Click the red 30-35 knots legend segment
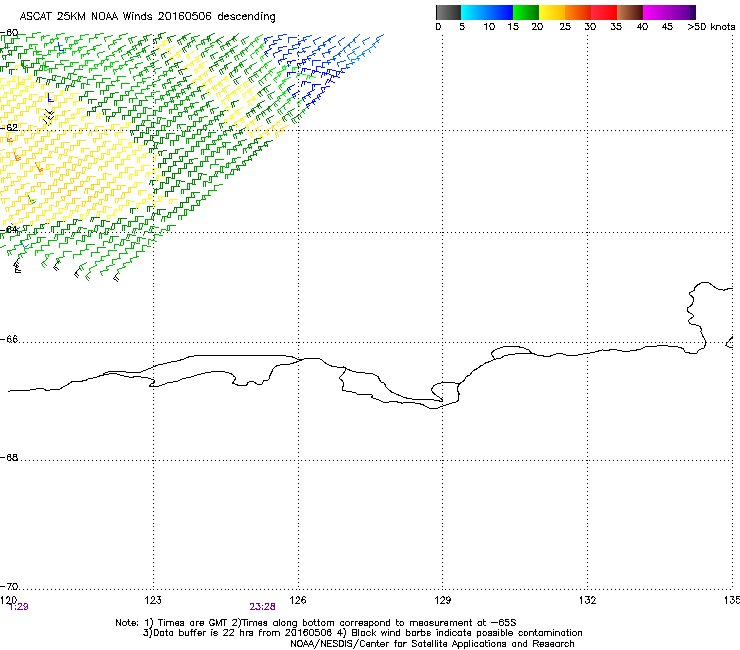The image size is (740, 650). point(604,12)
